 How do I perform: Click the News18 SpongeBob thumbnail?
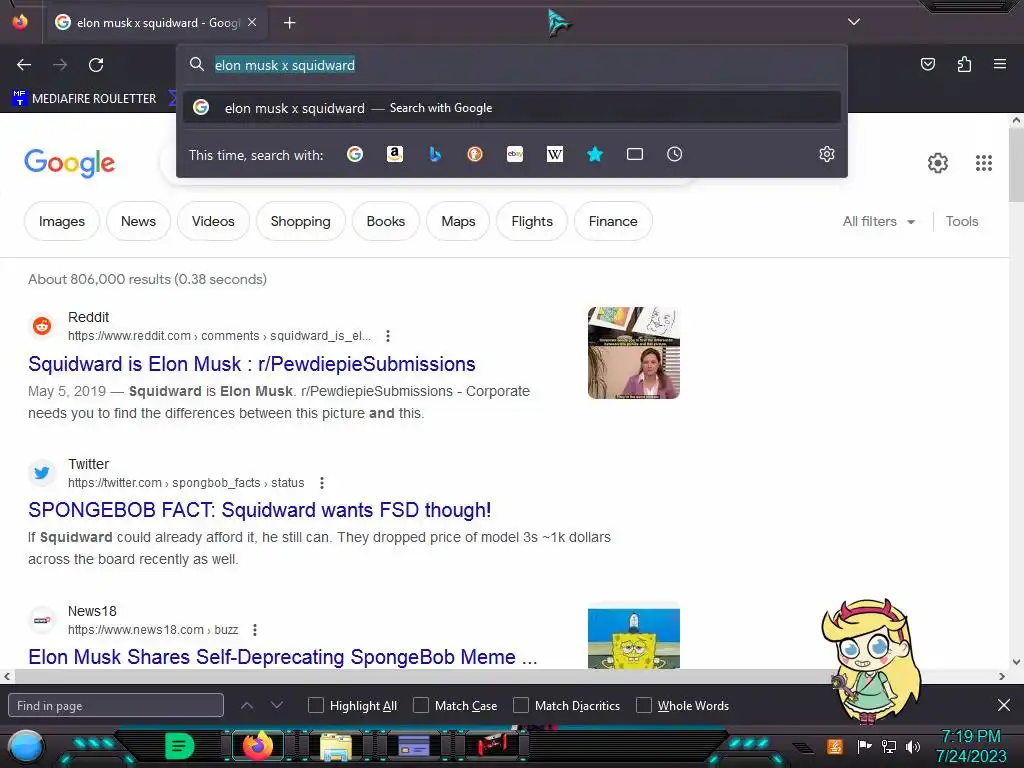633,638
